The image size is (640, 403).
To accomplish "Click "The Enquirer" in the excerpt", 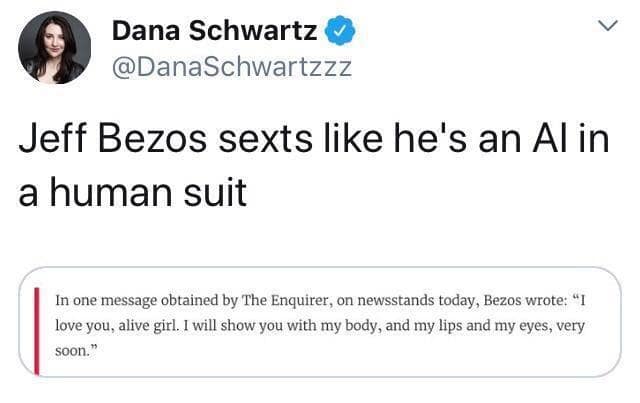I will [x=286, y=299].
